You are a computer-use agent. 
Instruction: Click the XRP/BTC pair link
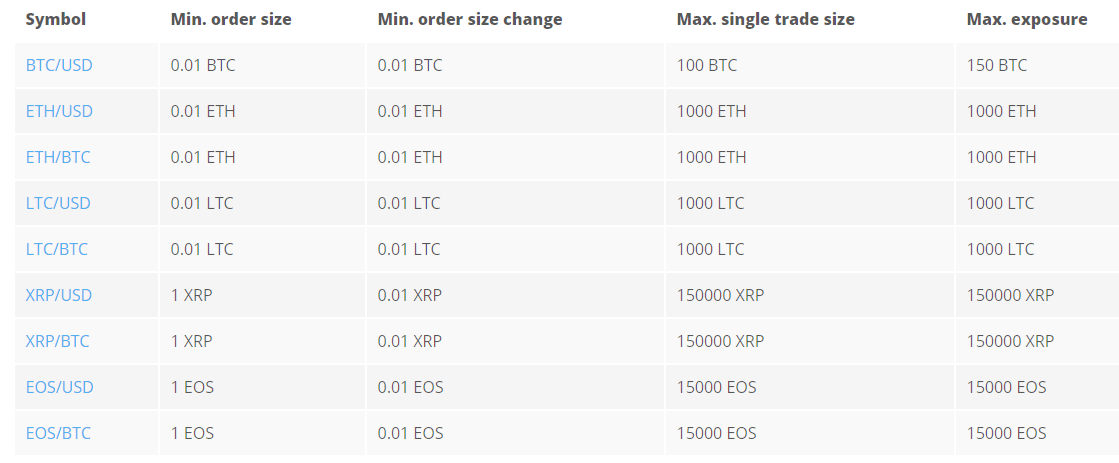(58, 341)
